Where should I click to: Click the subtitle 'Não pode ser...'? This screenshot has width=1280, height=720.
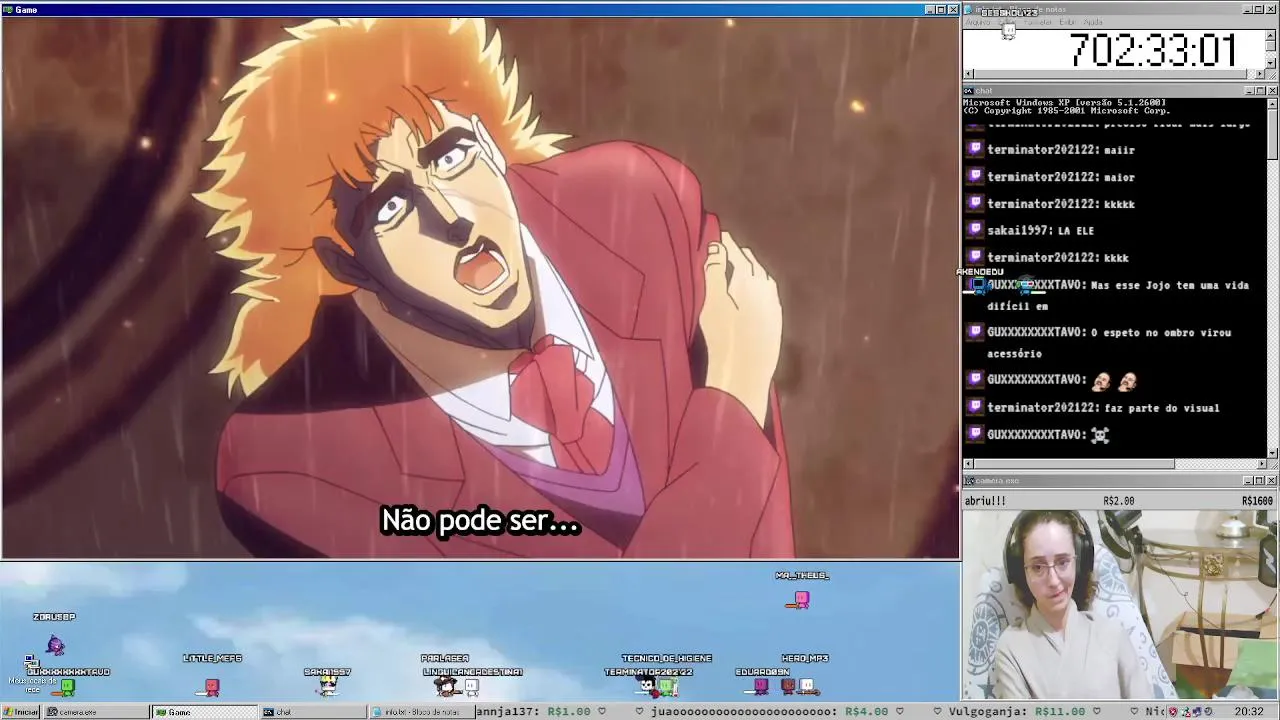[x=480, y=521]
